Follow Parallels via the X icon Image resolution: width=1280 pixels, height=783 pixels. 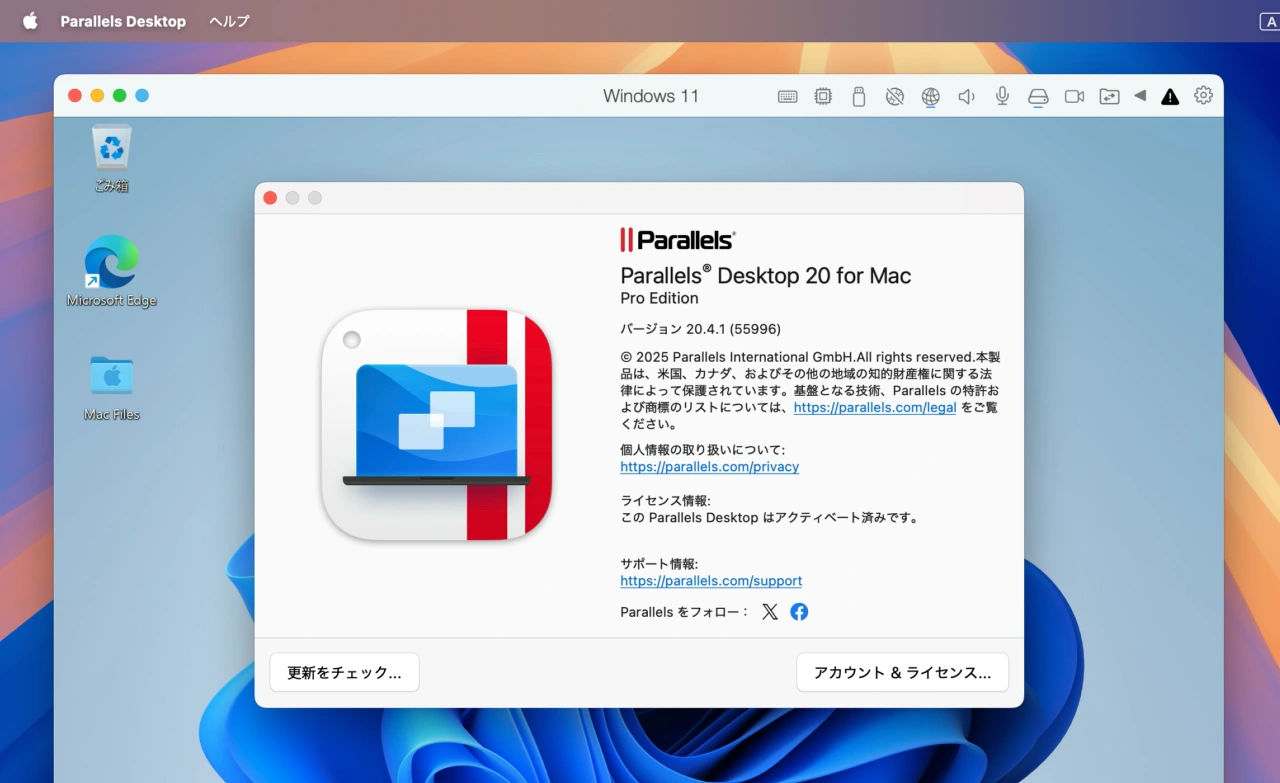point(770,611)
